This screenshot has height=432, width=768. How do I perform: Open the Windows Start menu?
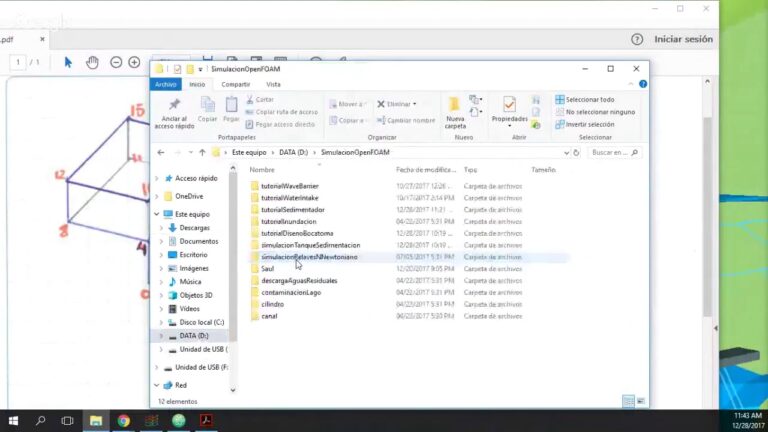[x=13, y=421]
